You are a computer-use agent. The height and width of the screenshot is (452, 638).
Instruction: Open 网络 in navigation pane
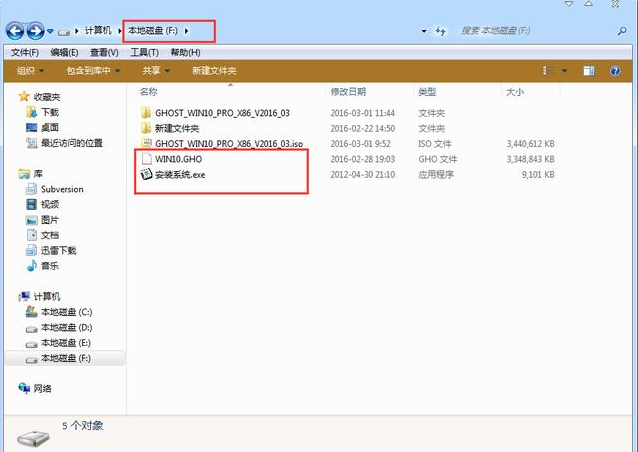coord(42,389)
